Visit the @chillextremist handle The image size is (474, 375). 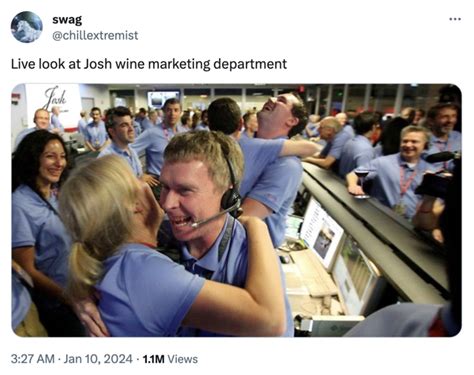coord(95,35)
